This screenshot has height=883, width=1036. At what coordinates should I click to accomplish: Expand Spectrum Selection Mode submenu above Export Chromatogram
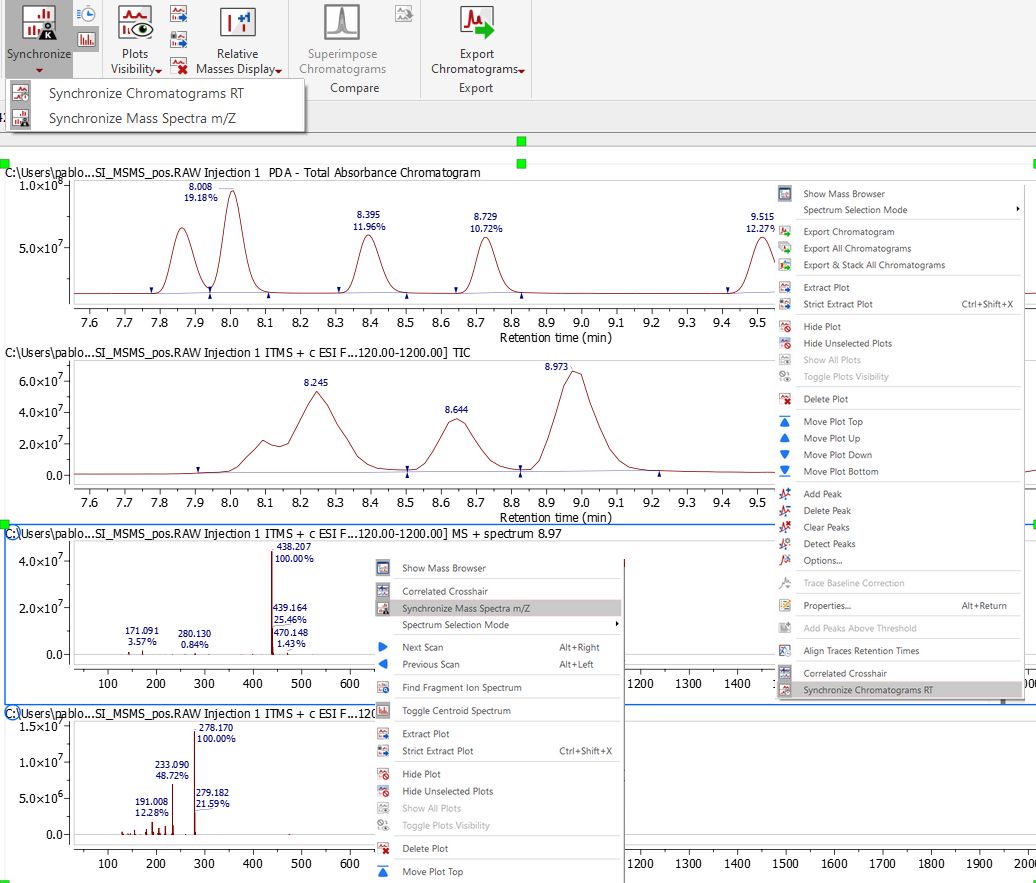(x=899, y=210)
